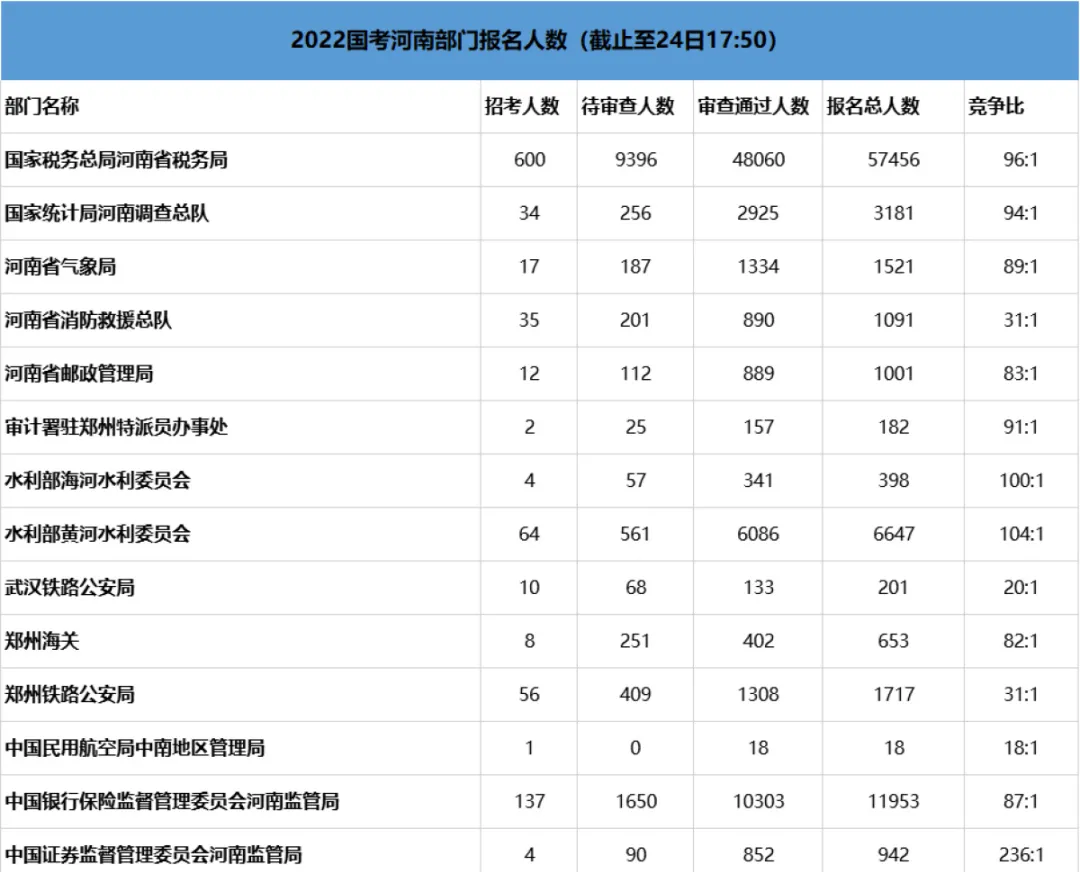Click the value 890 cell
This screenshot has width=1080, height=872.
pyautogui.click(x=758, y=320)
